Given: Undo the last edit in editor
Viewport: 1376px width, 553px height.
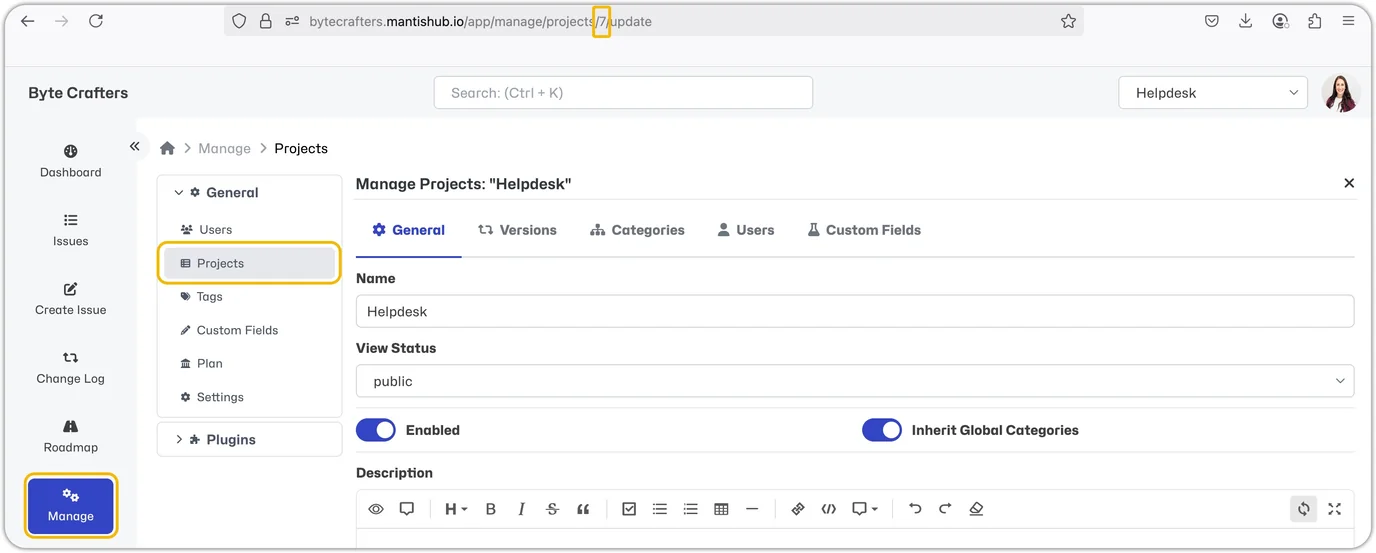Looking at the screenshot, I should click(x=914, y=509).
